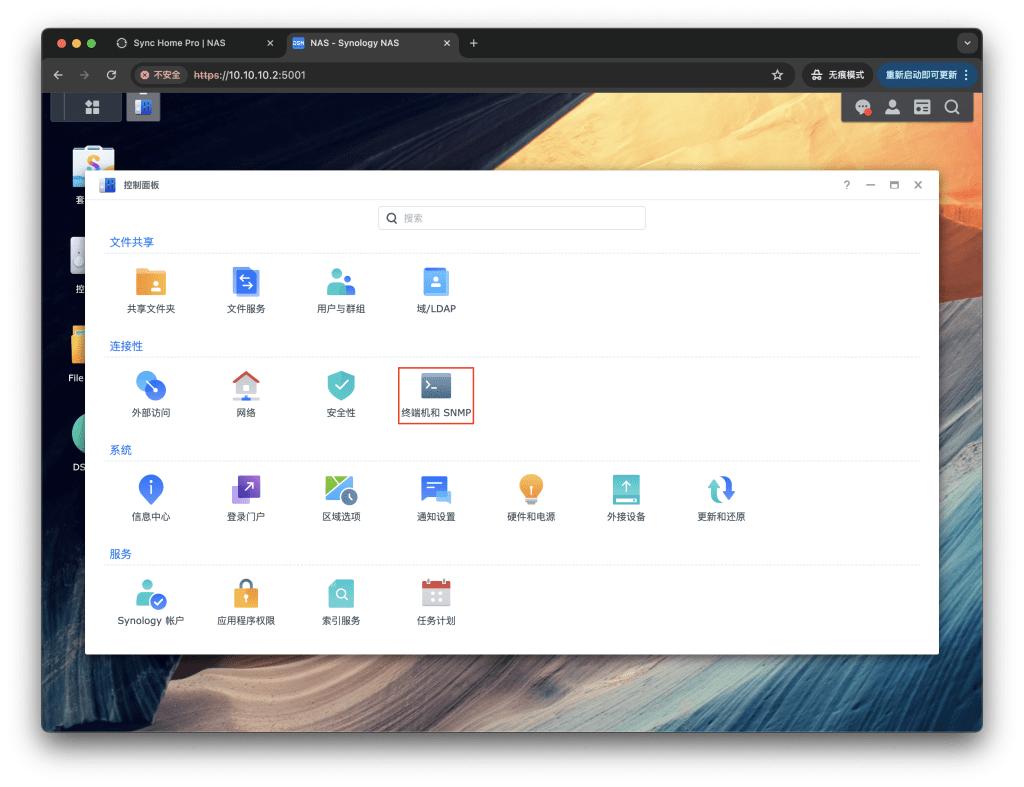1024x787 pixels.
Task: Minimize the 控制面板 window
Action: coord(870,185)
